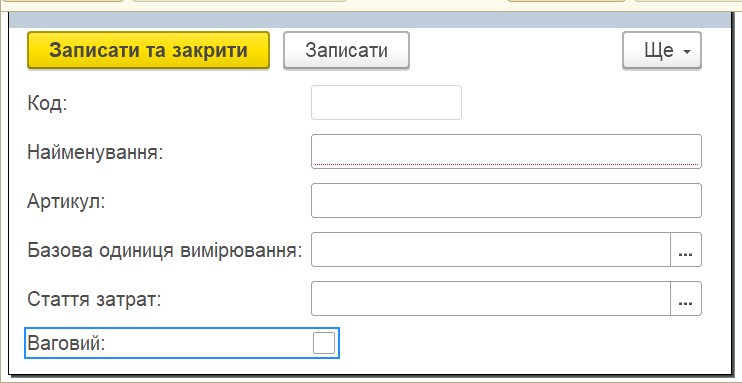The image size is (742, 383).
Task: Click the 'Базова одиниця вимірювання:' label
Action: (x=165, y=250)
